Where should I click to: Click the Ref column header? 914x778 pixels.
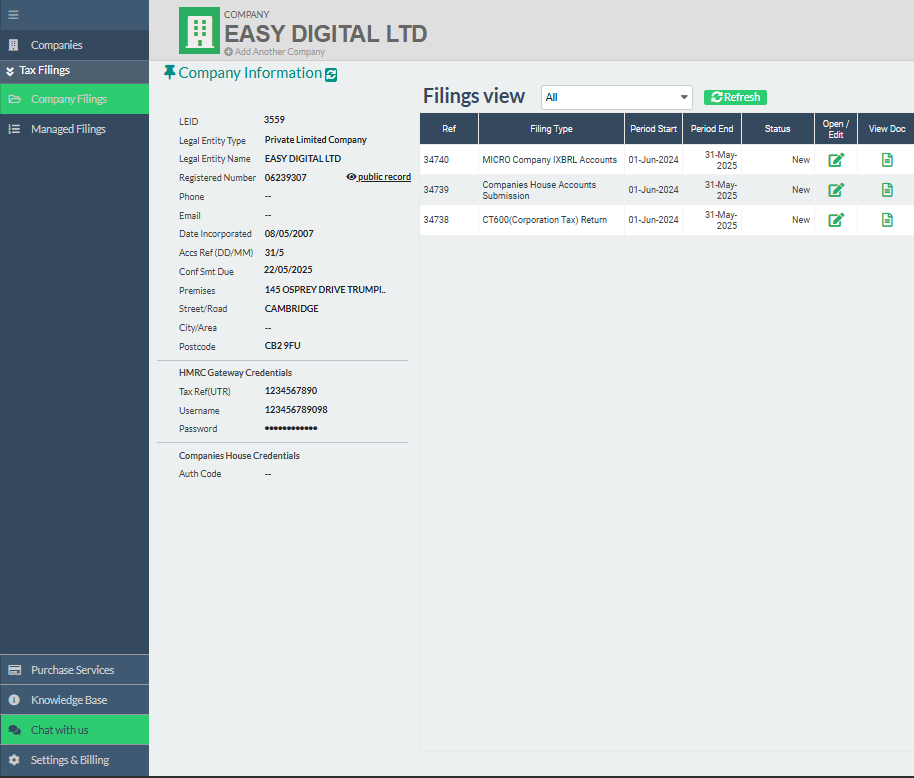click(x=449, y=129)
